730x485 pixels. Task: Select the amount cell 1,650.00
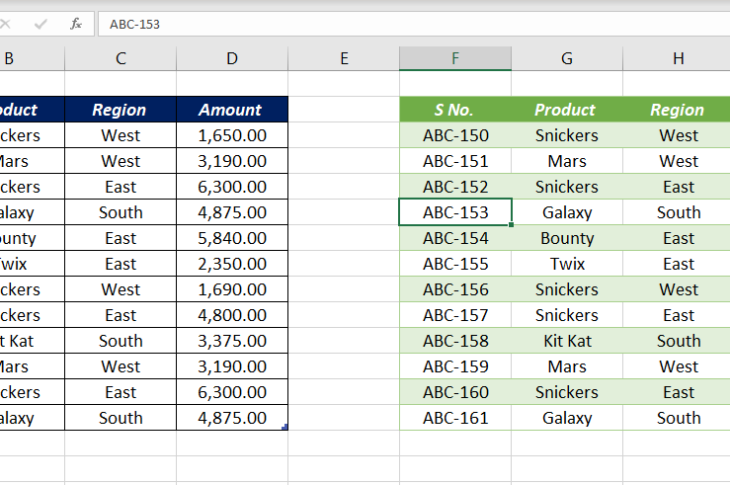coord(231,135)
